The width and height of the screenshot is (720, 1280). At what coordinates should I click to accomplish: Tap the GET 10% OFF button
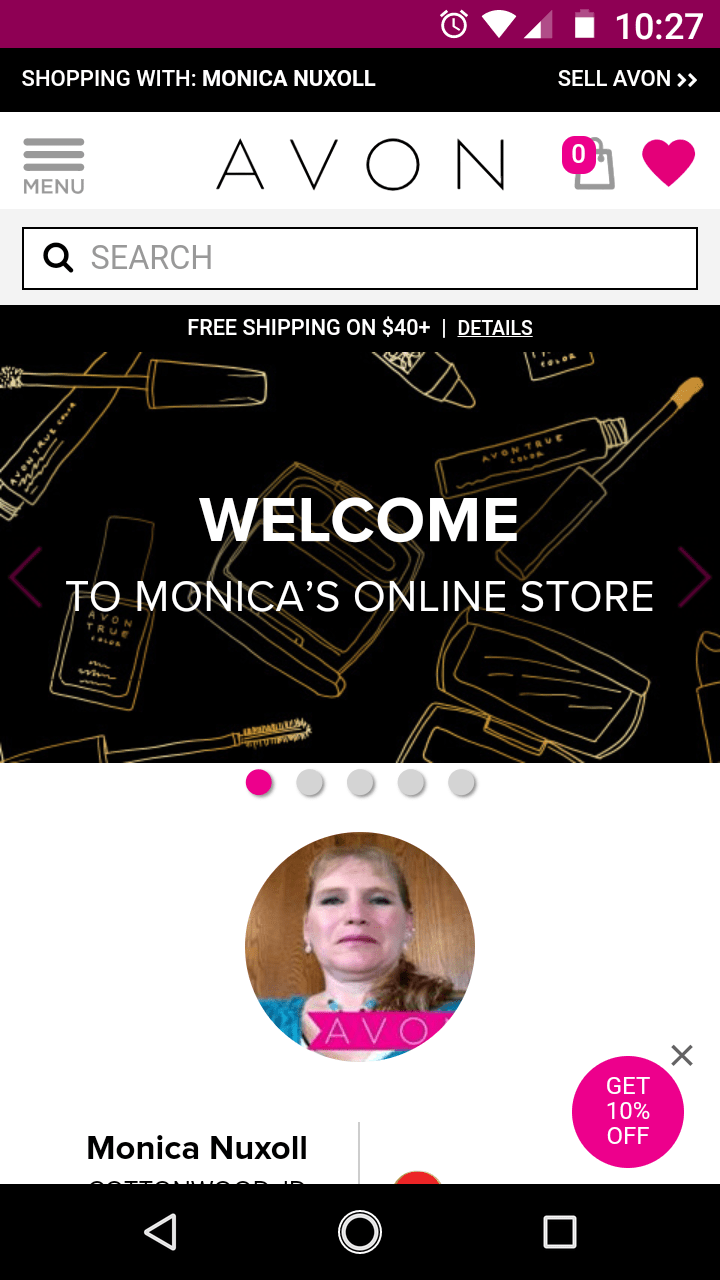coord(628,1111)
